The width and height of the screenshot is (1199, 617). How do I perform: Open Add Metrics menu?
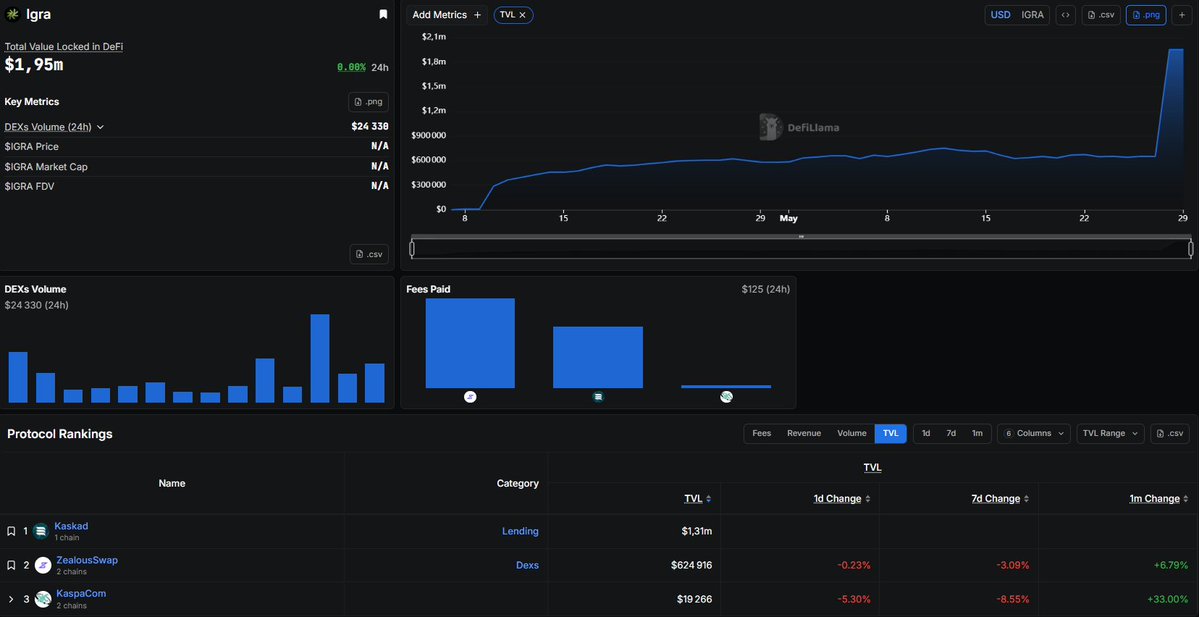pyautogui.click(x=447, y=15)
